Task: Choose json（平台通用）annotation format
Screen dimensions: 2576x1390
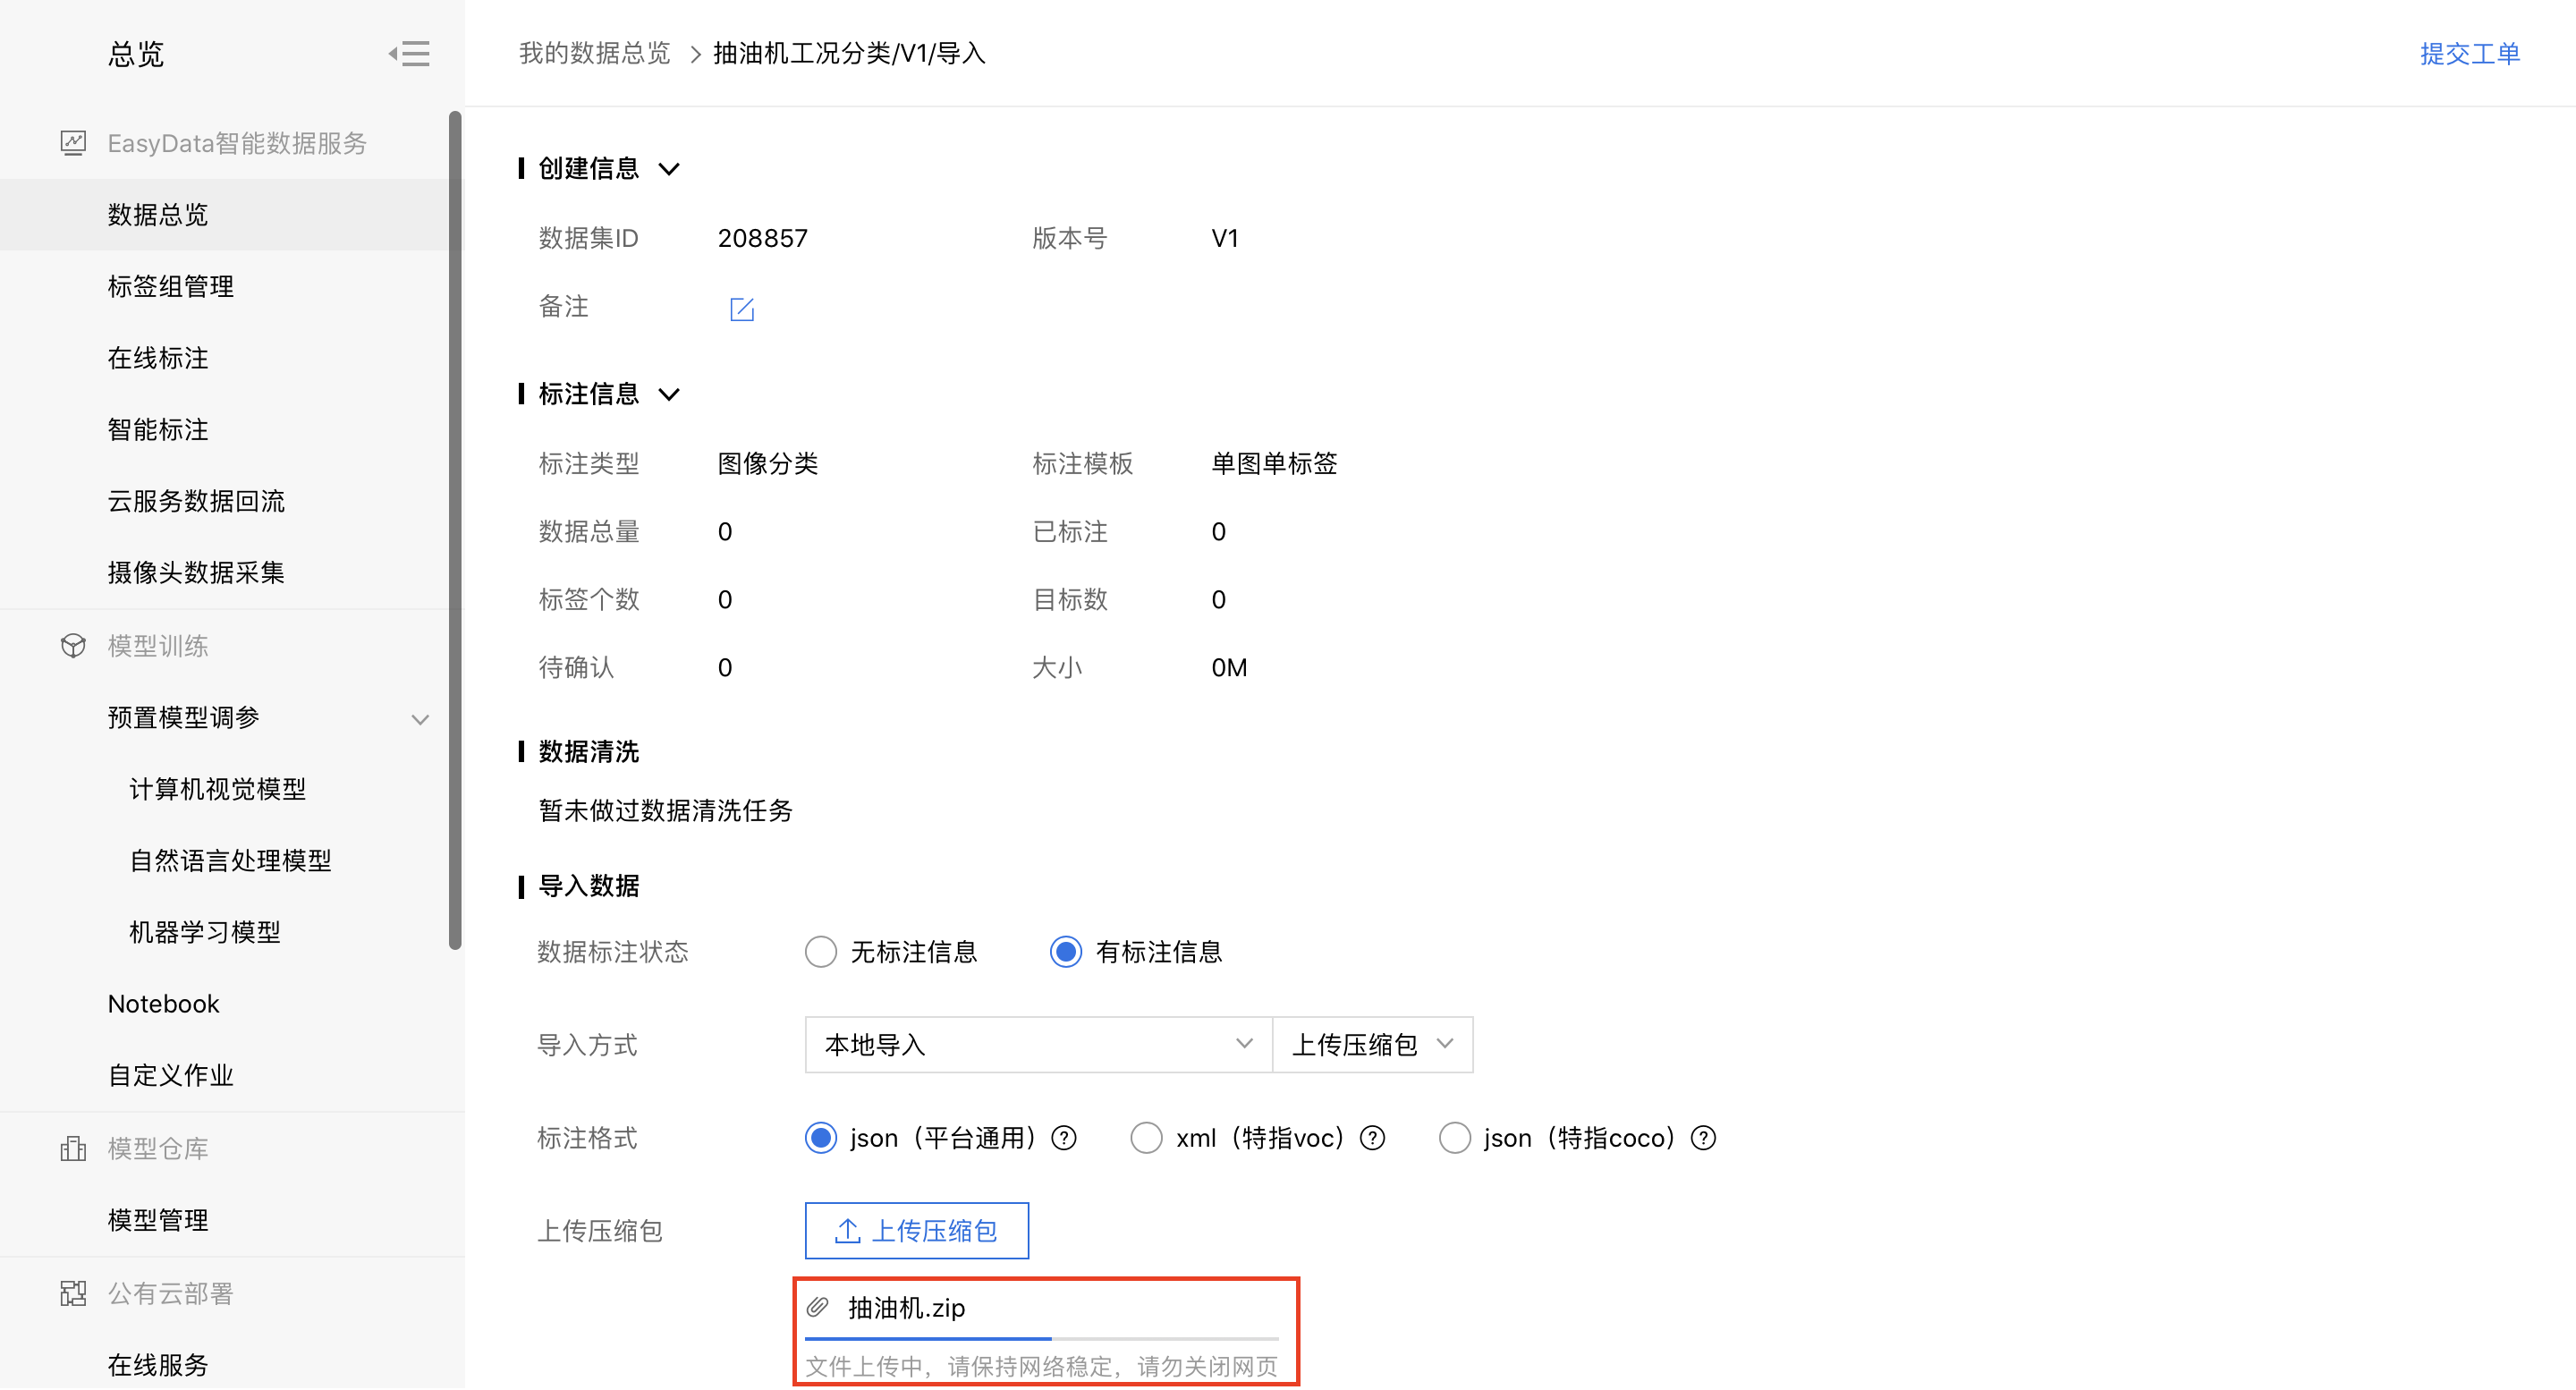Action: (821, 1138)
